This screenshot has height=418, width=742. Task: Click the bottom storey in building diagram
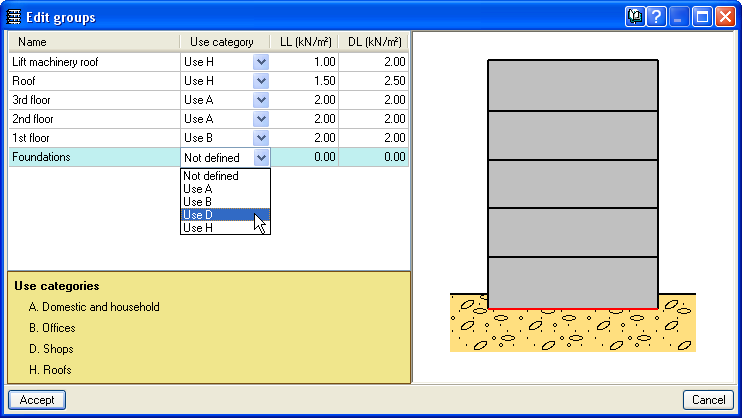[573, 283]
